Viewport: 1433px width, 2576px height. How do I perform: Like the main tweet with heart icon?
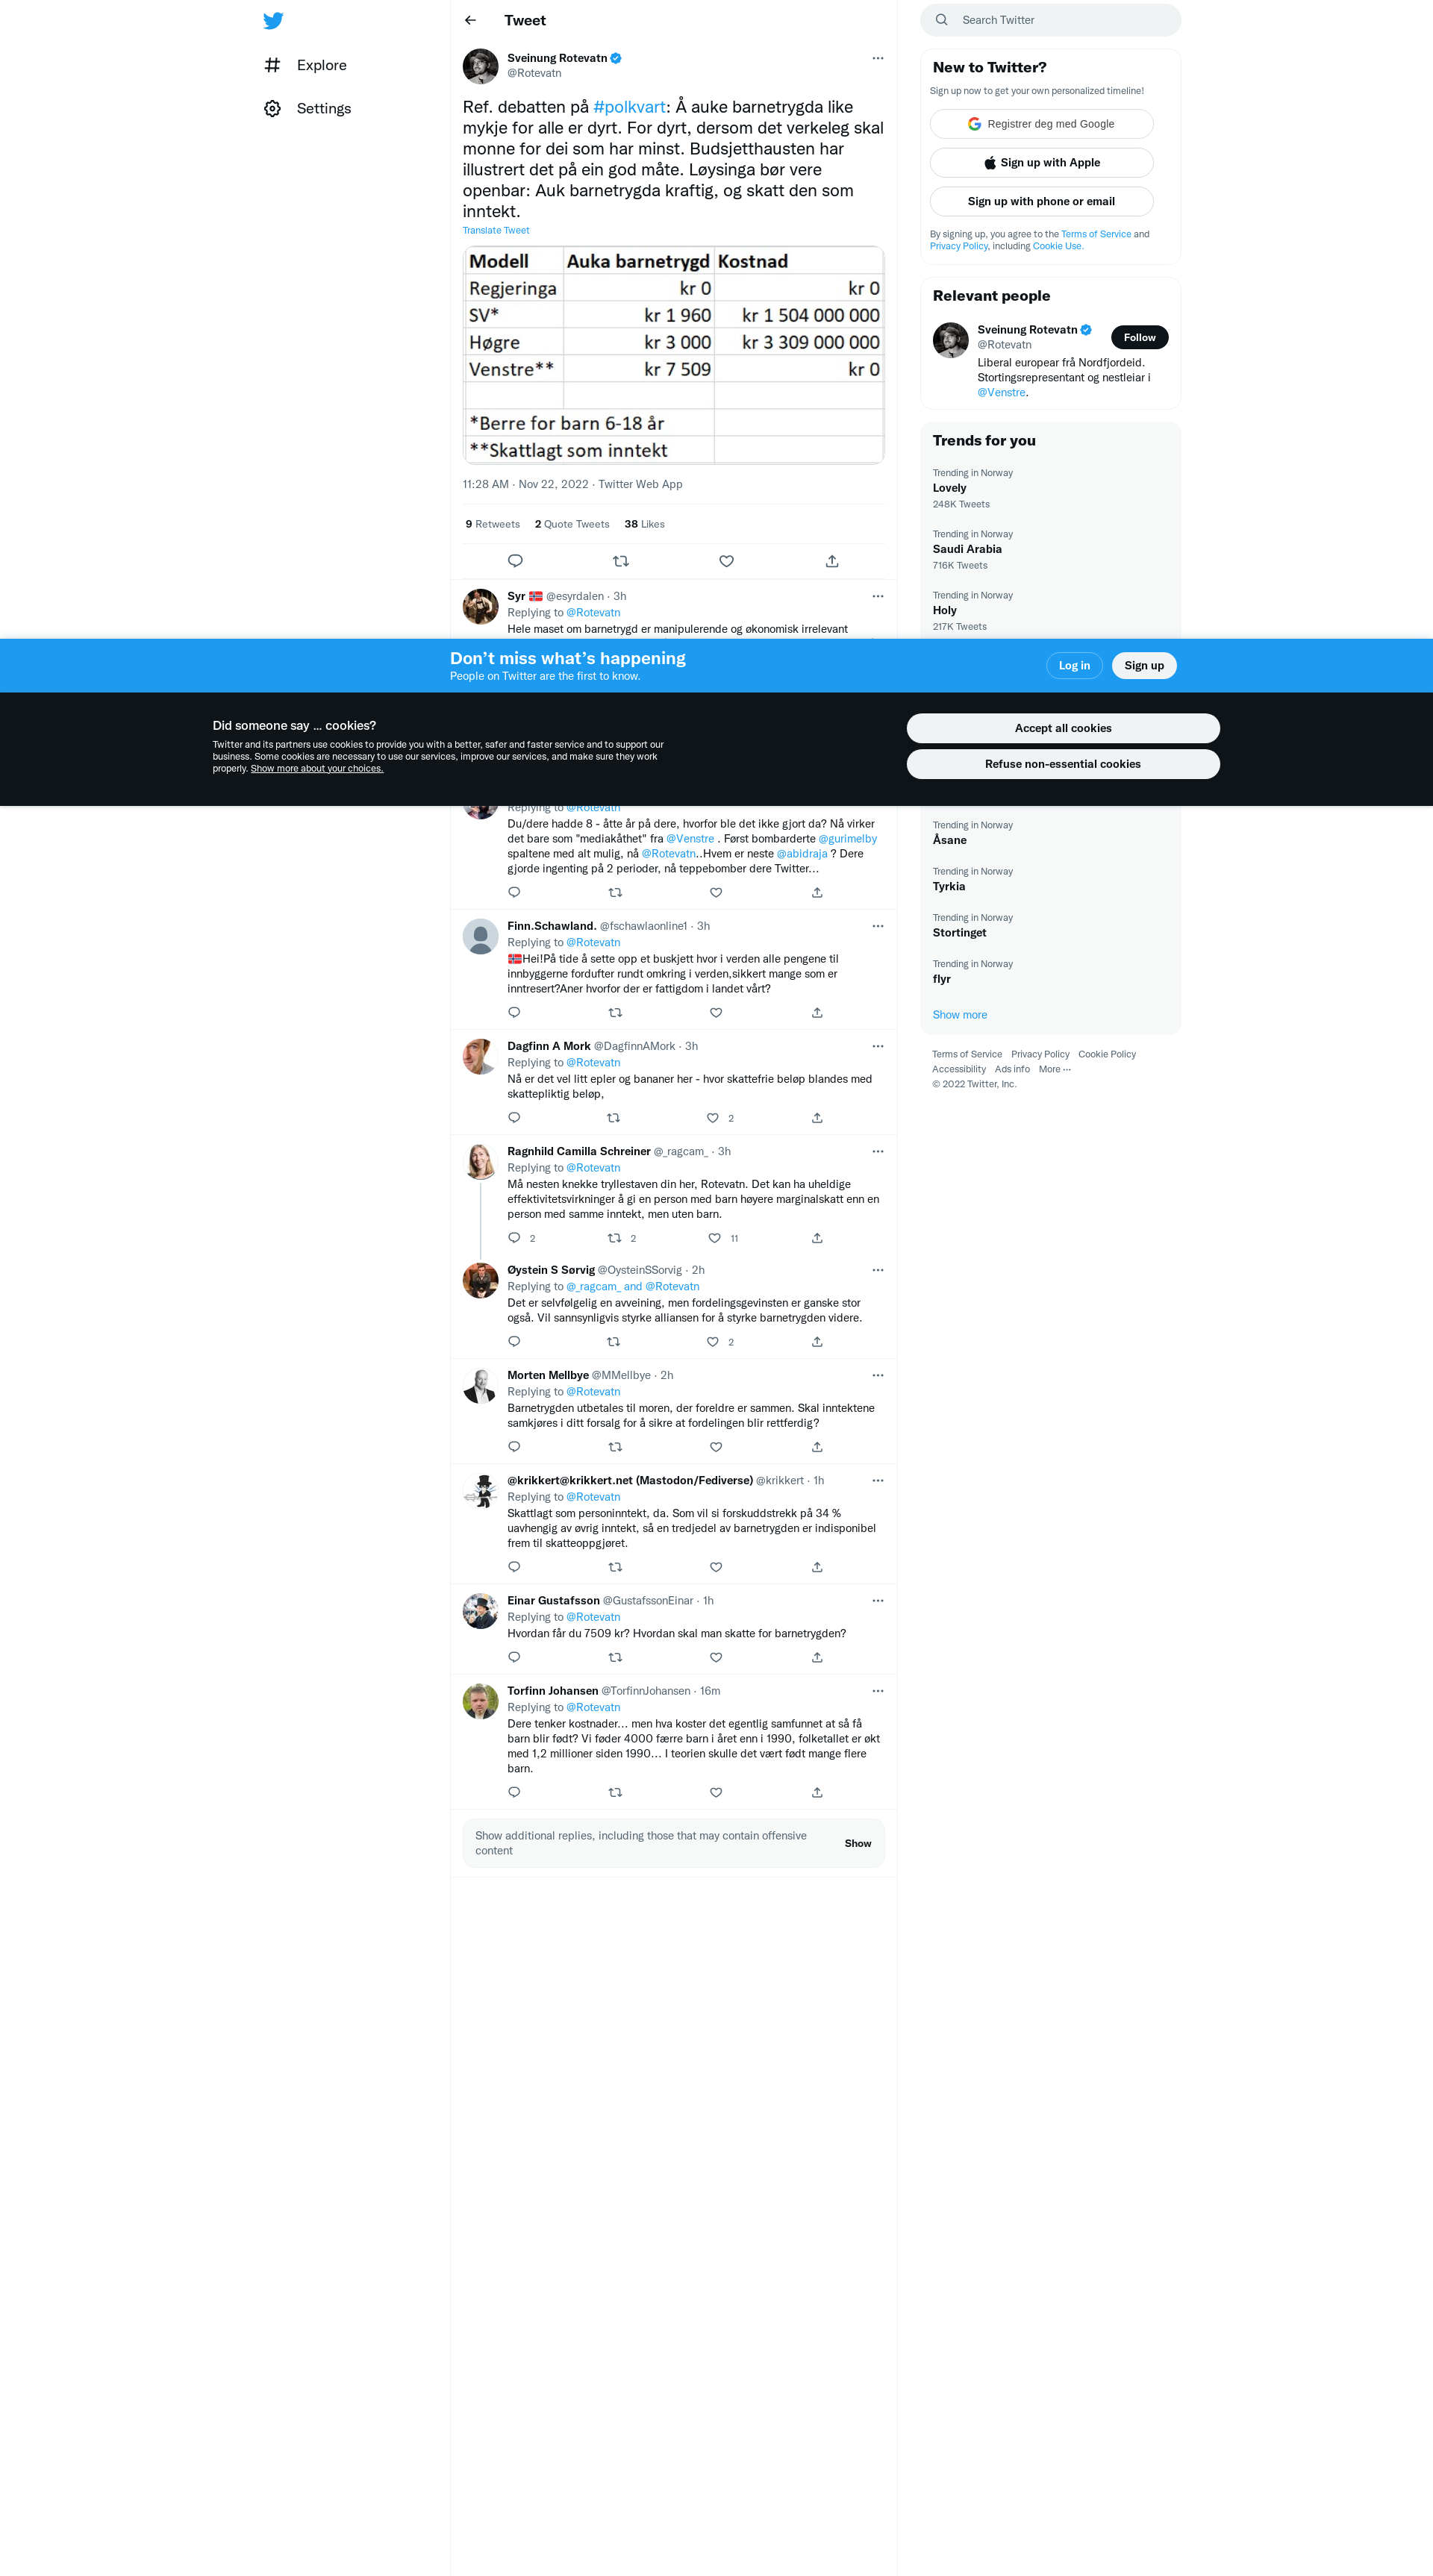pos(726,561)
